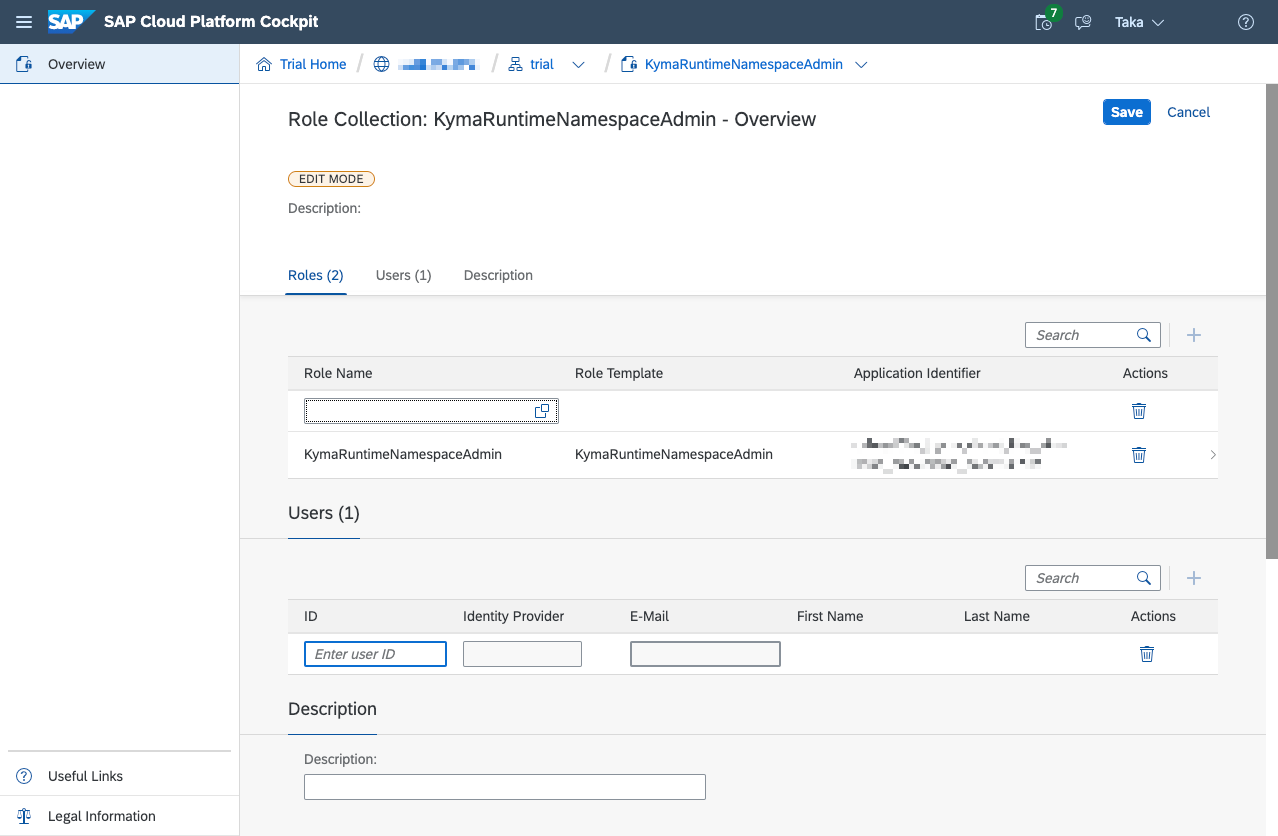Select Overview in the sidebar
1278x836 pixels.
pyautogui.click(x=120, y=64)
